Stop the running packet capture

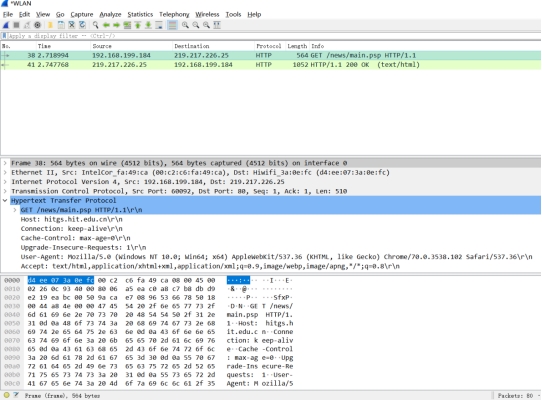tap(16, 25)
